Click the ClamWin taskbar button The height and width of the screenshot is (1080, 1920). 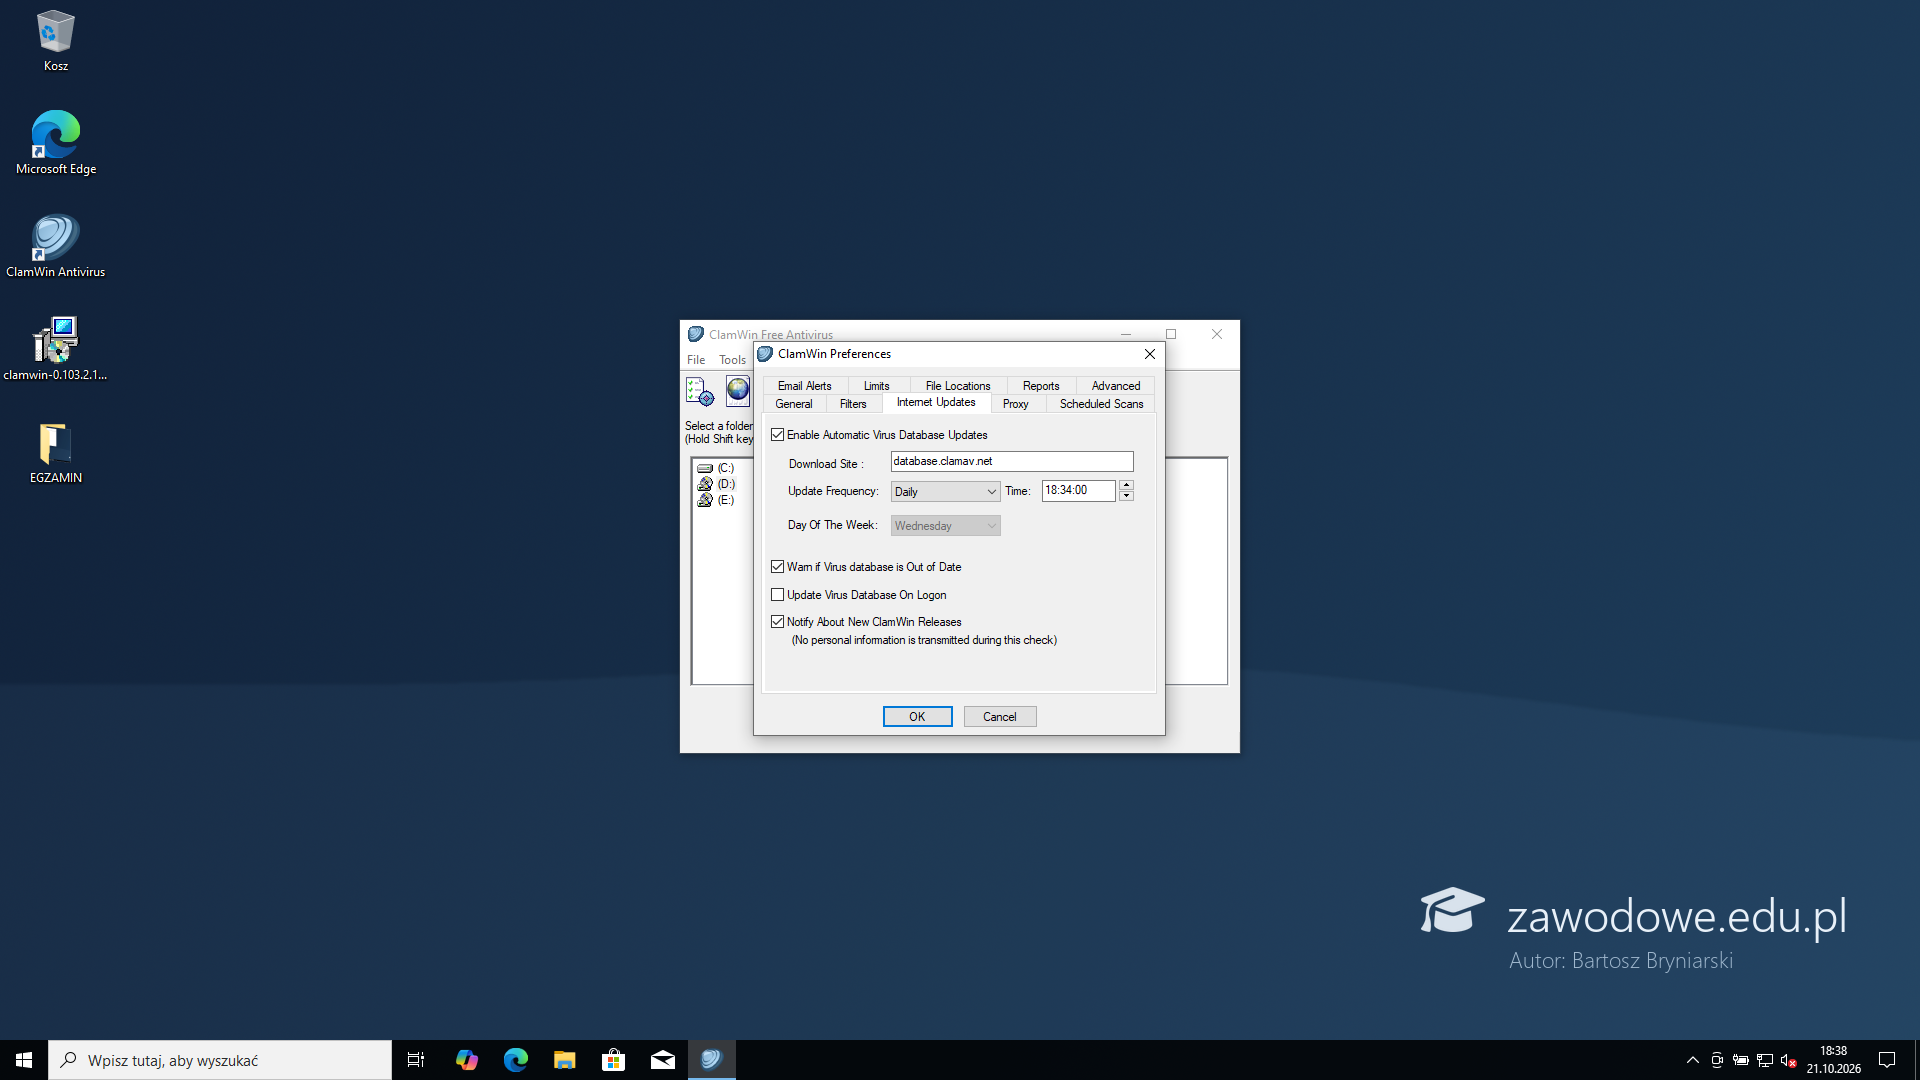pyautogui.click(x=711, y=1060)
